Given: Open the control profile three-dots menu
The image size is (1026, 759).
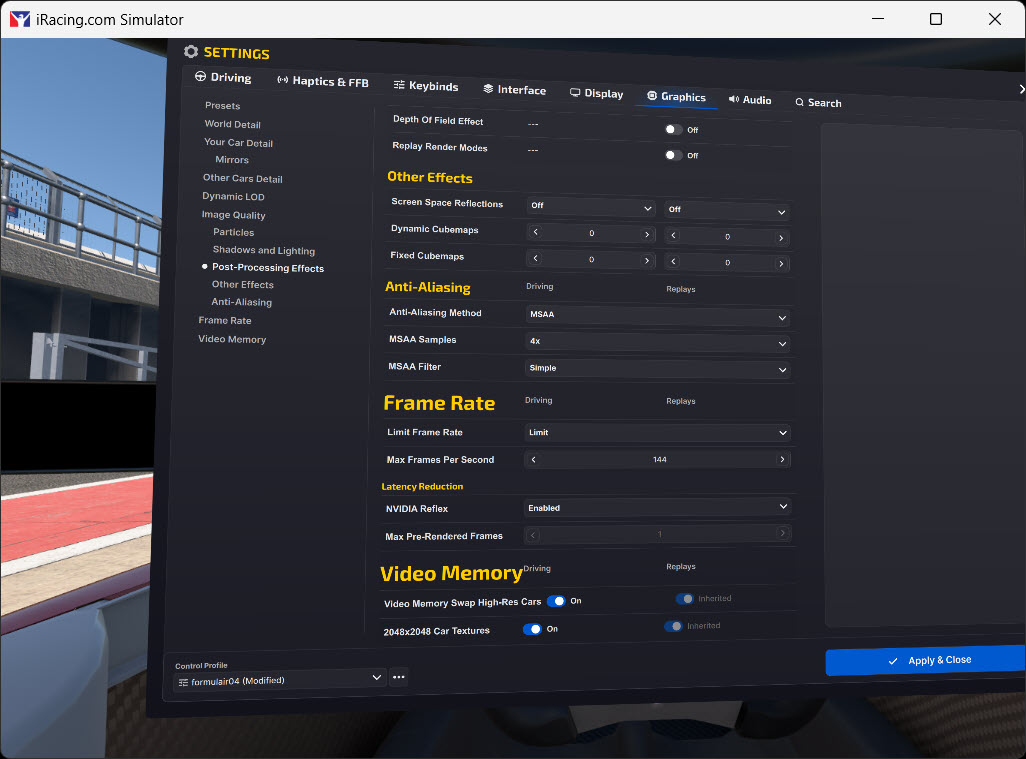Looking at the screenshot, I should coord(398,677).
